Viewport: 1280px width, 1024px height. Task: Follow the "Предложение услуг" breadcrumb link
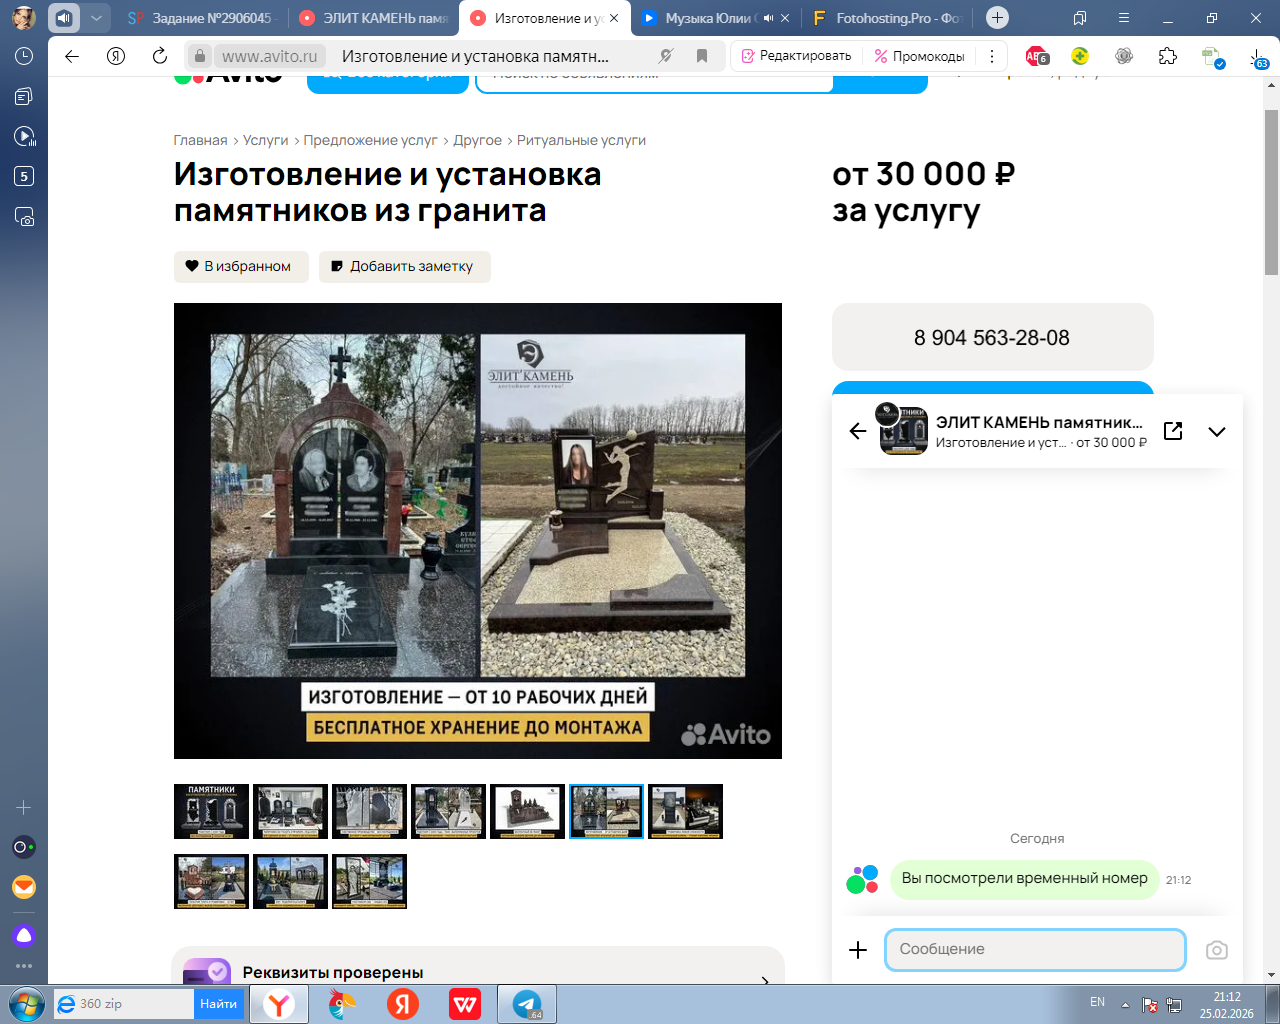[x=370, y=140]
